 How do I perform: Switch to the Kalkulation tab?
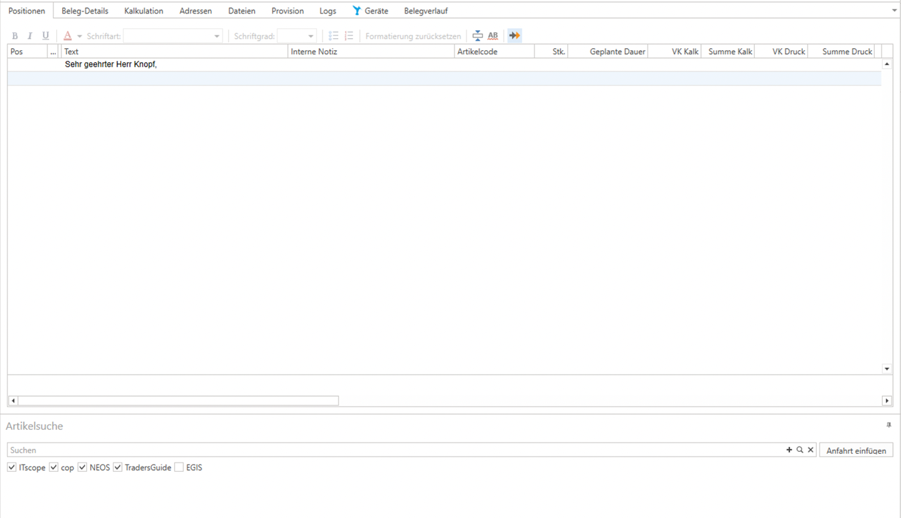(143, 11)
